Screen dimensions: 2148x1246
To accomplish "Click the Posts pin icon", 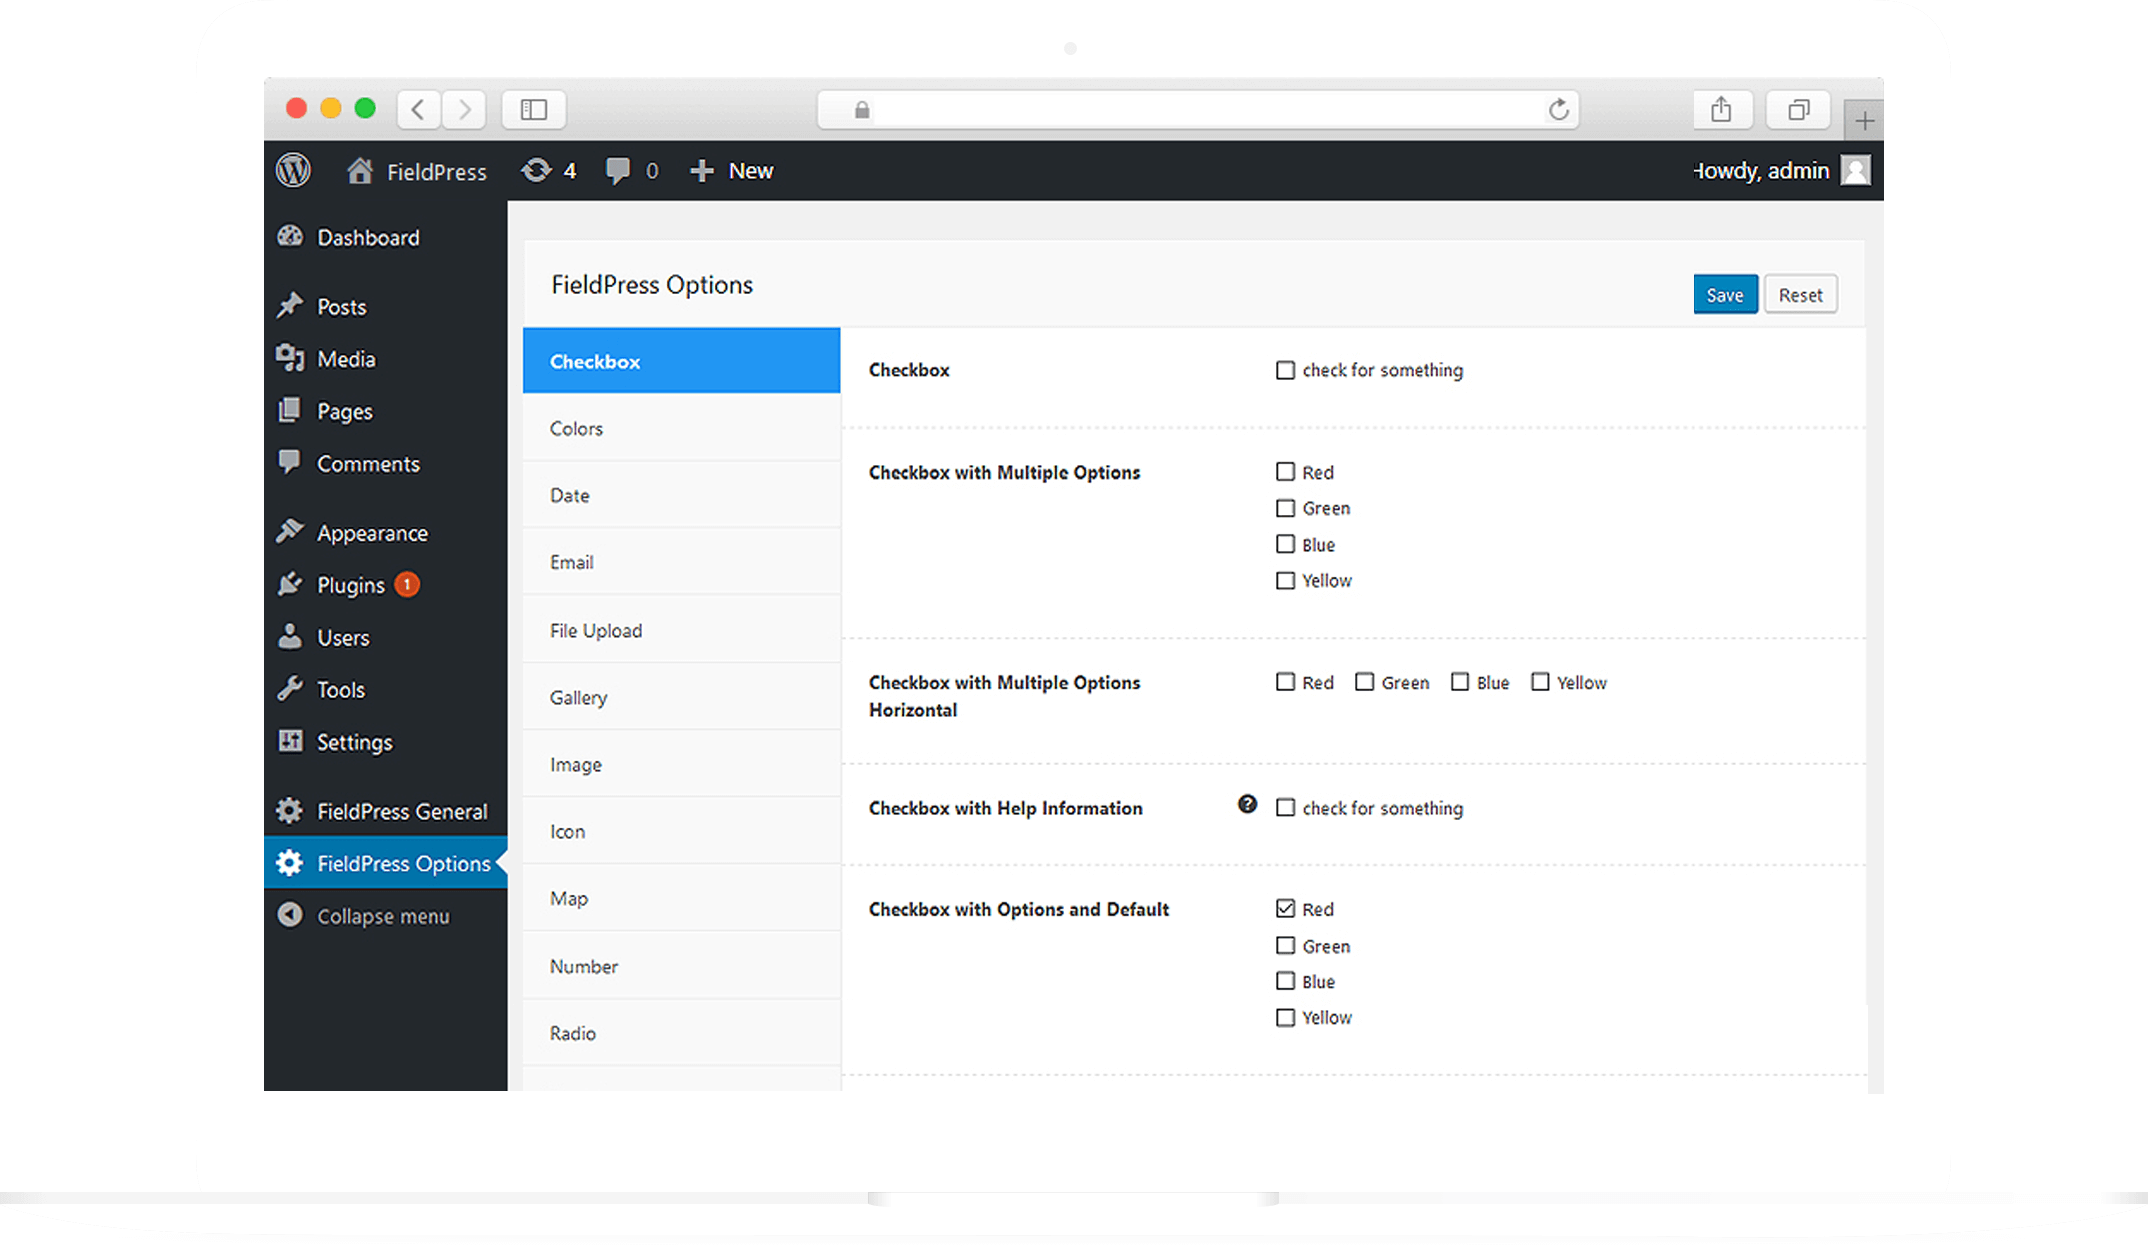I will [x=290, y=306].
